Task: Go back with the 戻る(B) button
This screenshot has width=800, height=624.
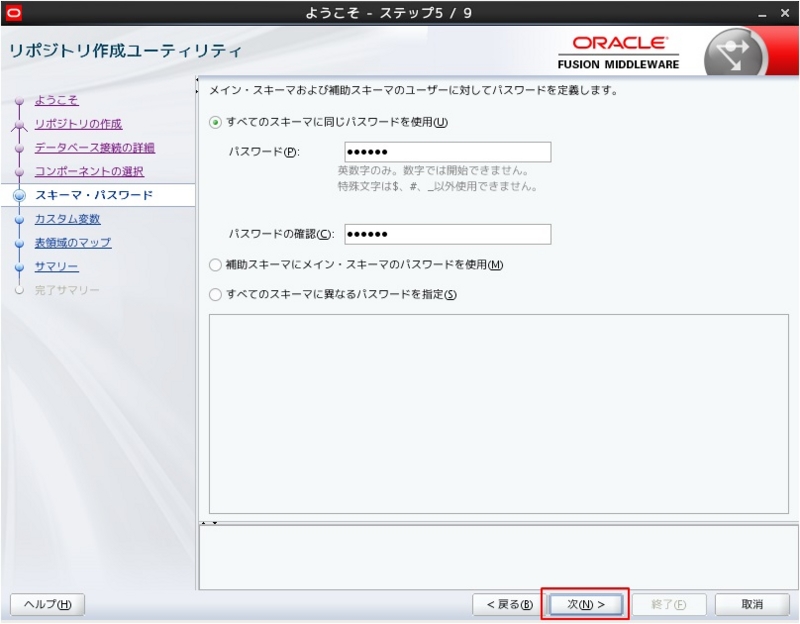Action: point(509,604)
